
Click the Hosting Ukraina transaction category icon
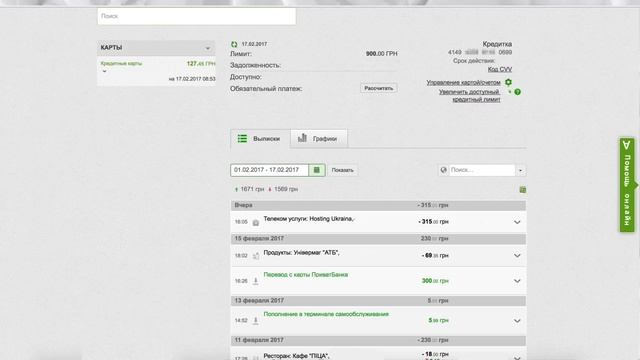256,222
